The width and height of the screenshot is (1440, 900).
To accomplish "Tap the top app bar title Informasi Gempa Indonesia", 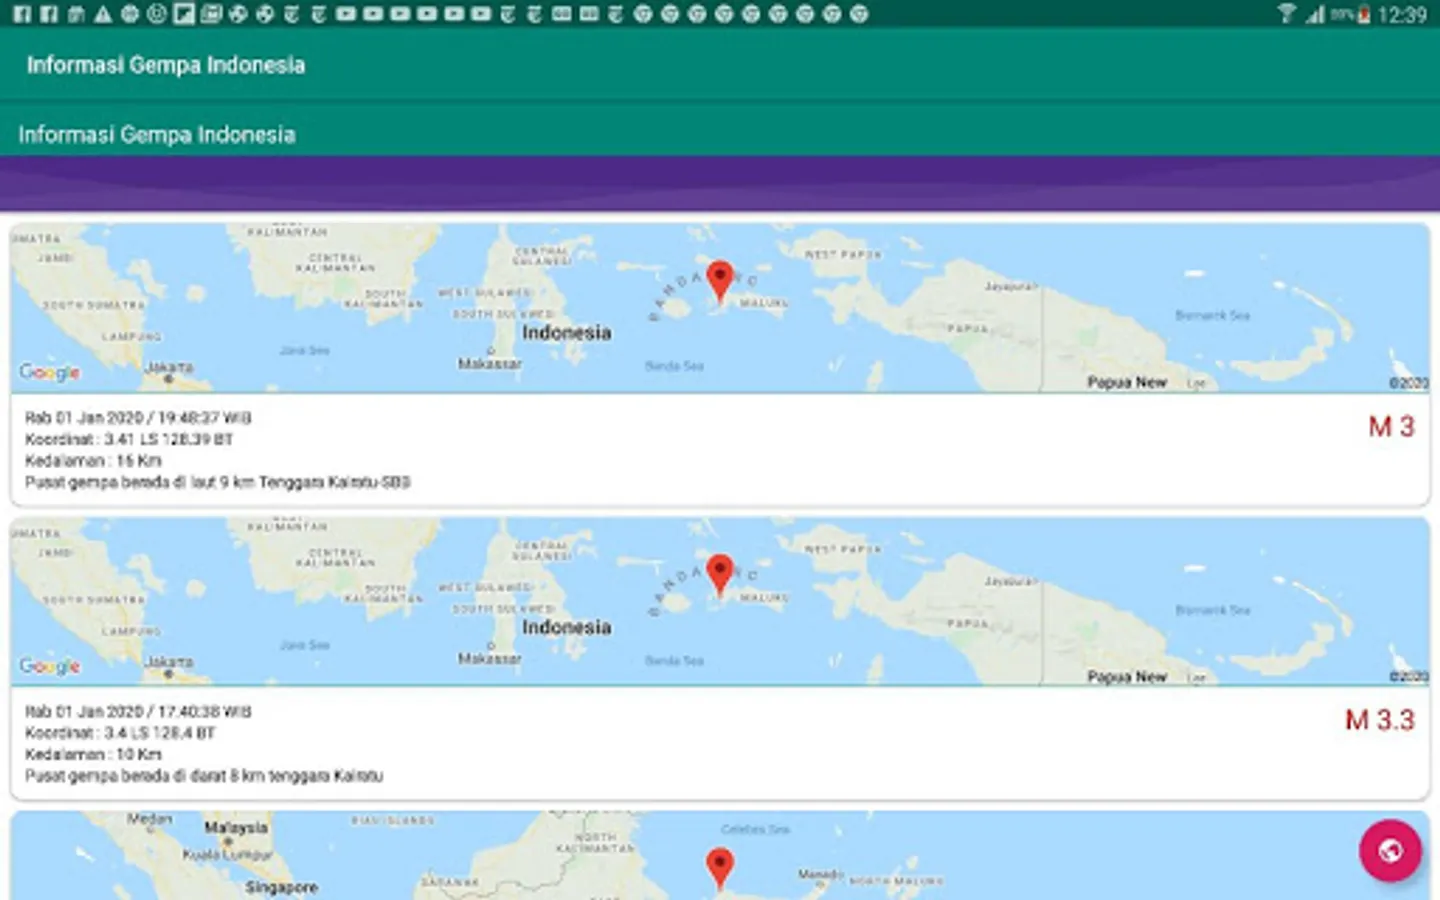I will pos(166,65).
